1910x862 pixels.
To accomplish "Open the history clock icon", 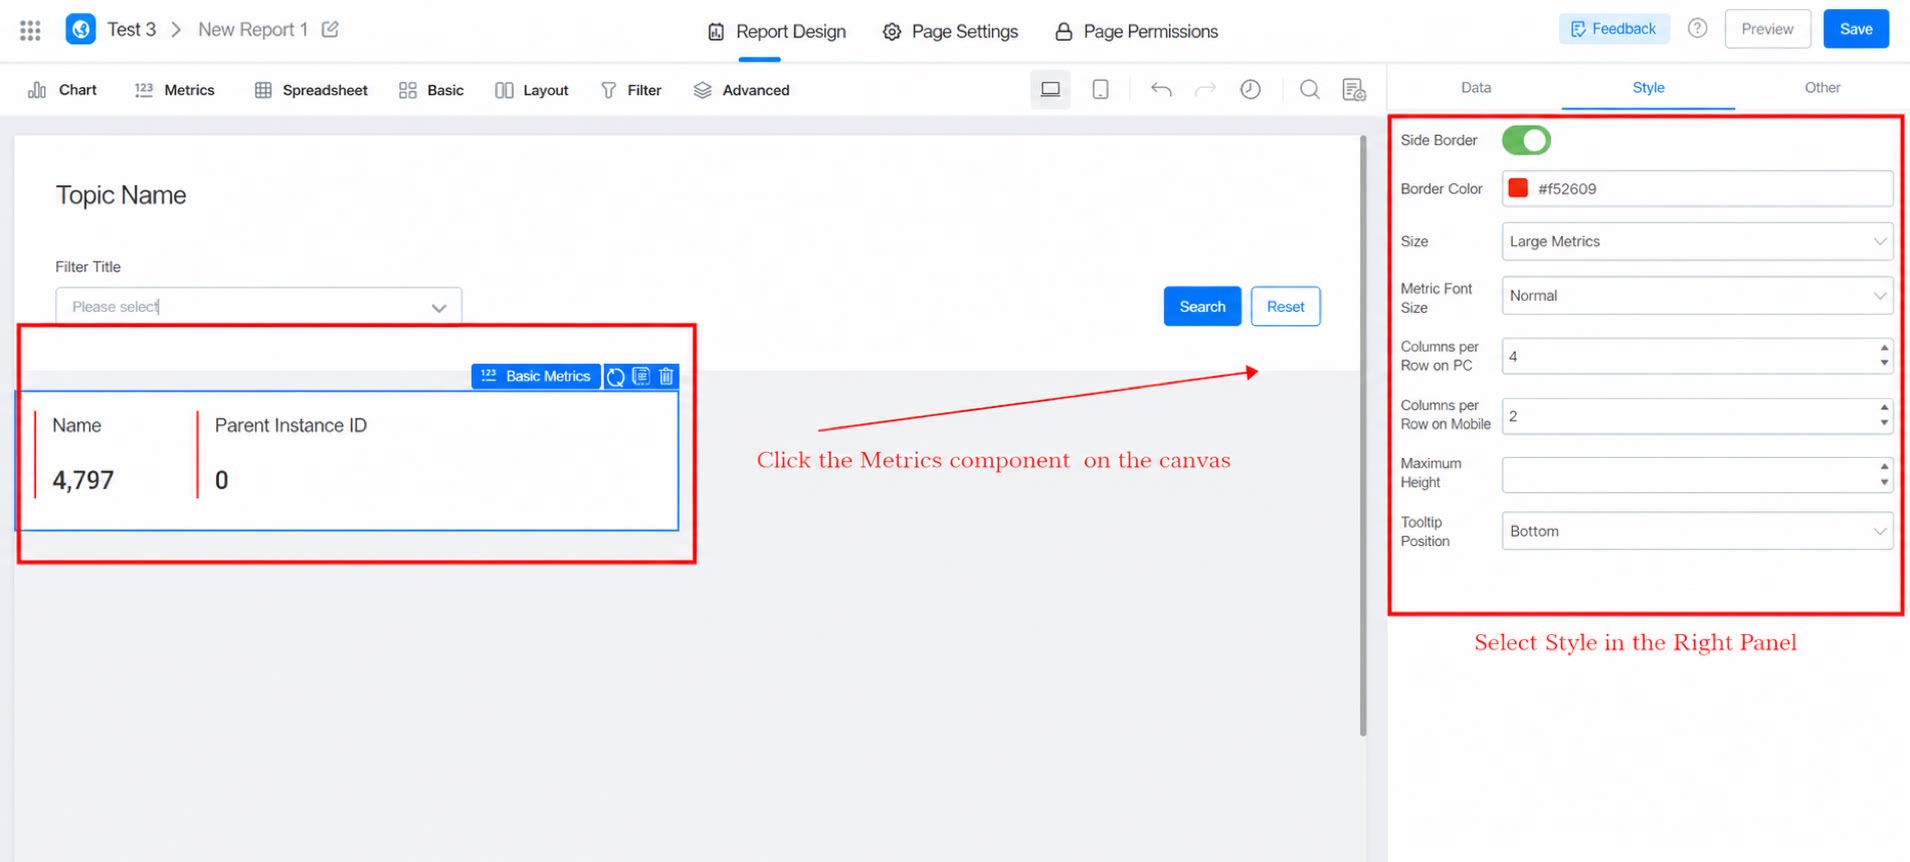I will [x=1250, y=90].
